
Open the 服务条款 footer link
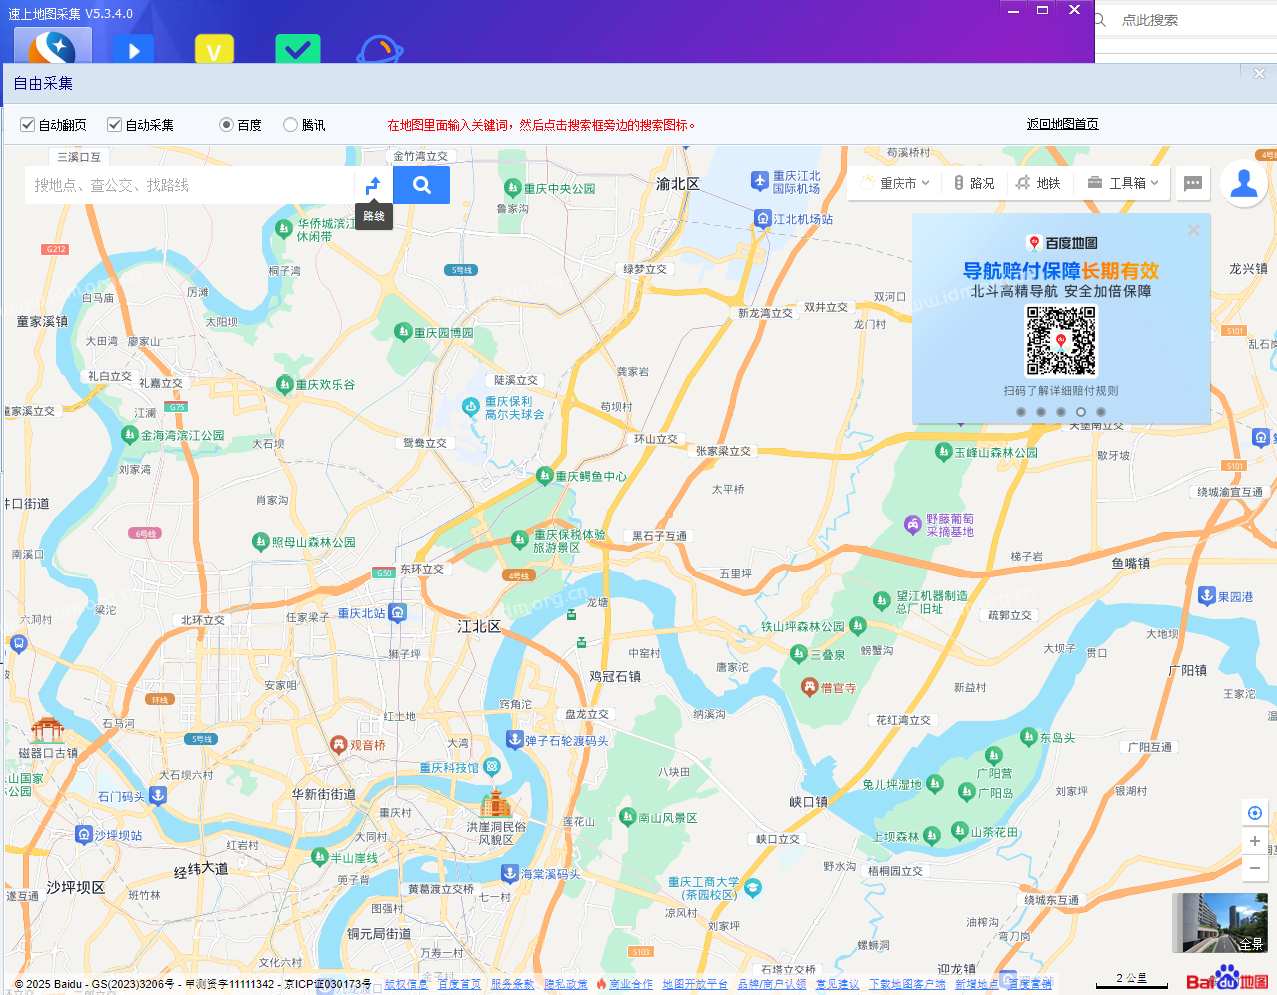pyautogui.click(x=512, y=984)
